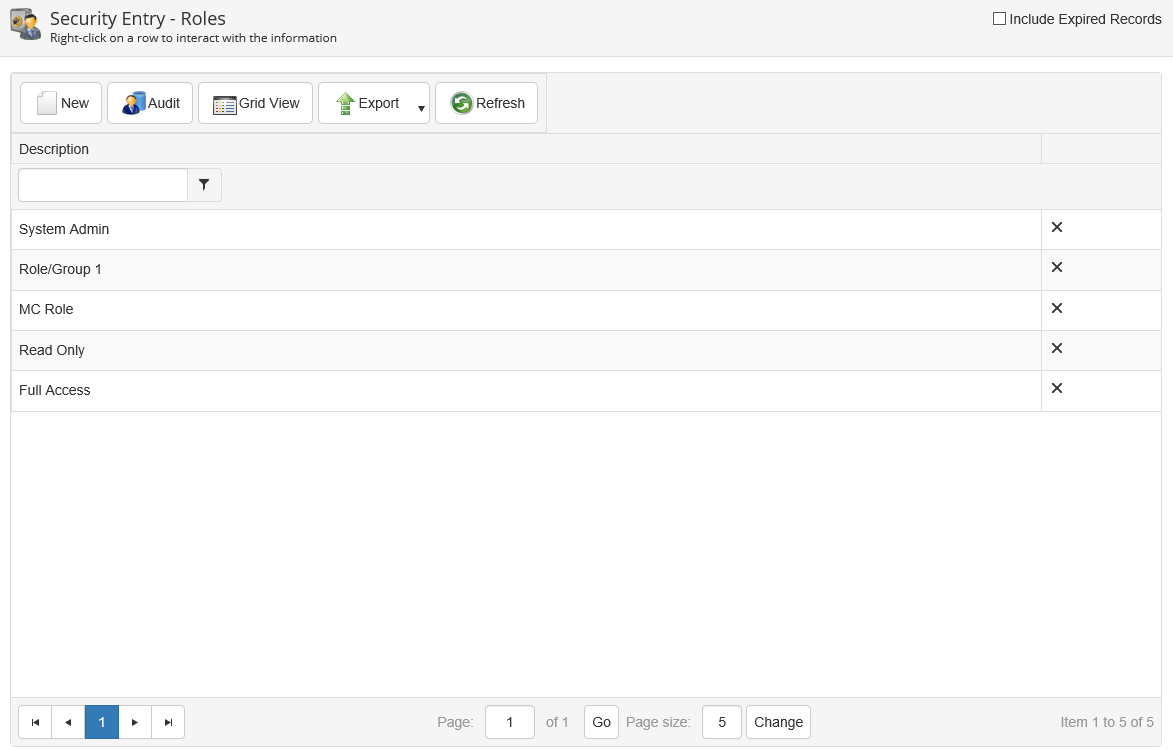Viewport: 1173px width, 750px height.
Task: Click the Description filter text box
Action: click(x=103, y=185)
